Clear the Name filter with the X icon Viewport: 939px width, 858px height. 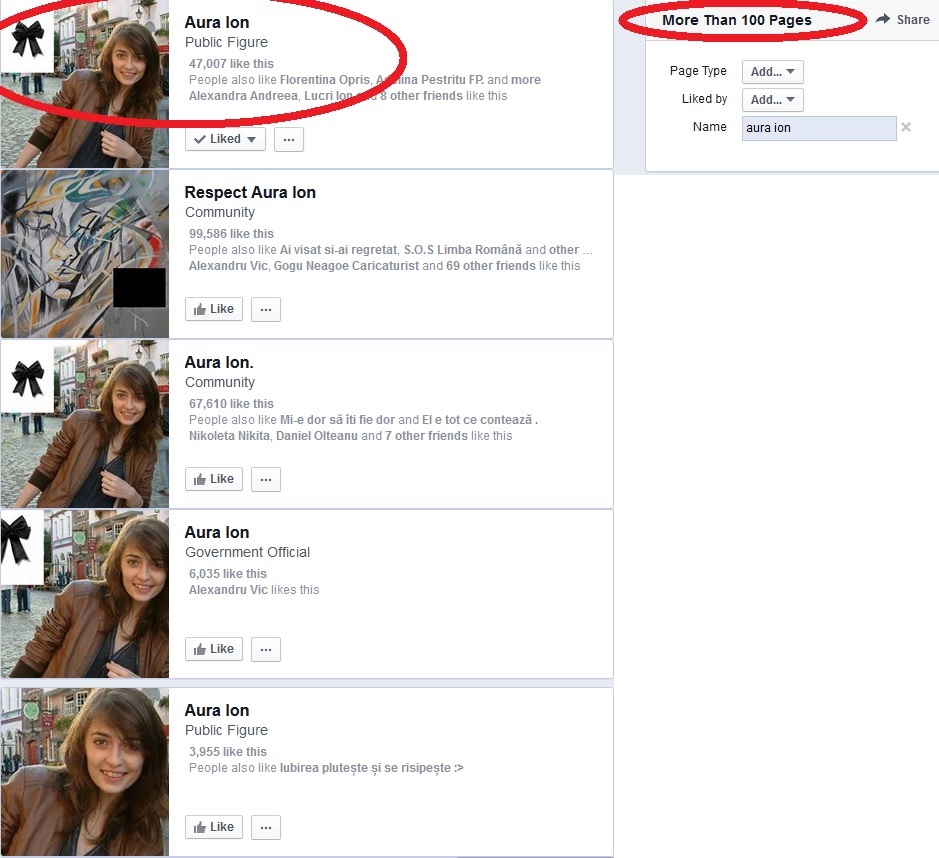(906, 127)
